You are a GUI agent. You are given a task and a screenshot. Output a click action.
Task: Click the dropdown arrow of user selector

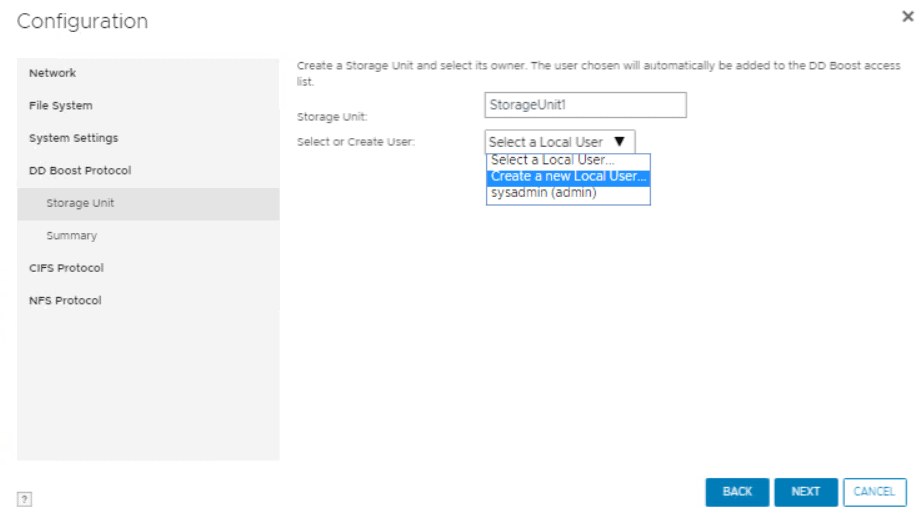pyautogui.click(x=619, y=142)
